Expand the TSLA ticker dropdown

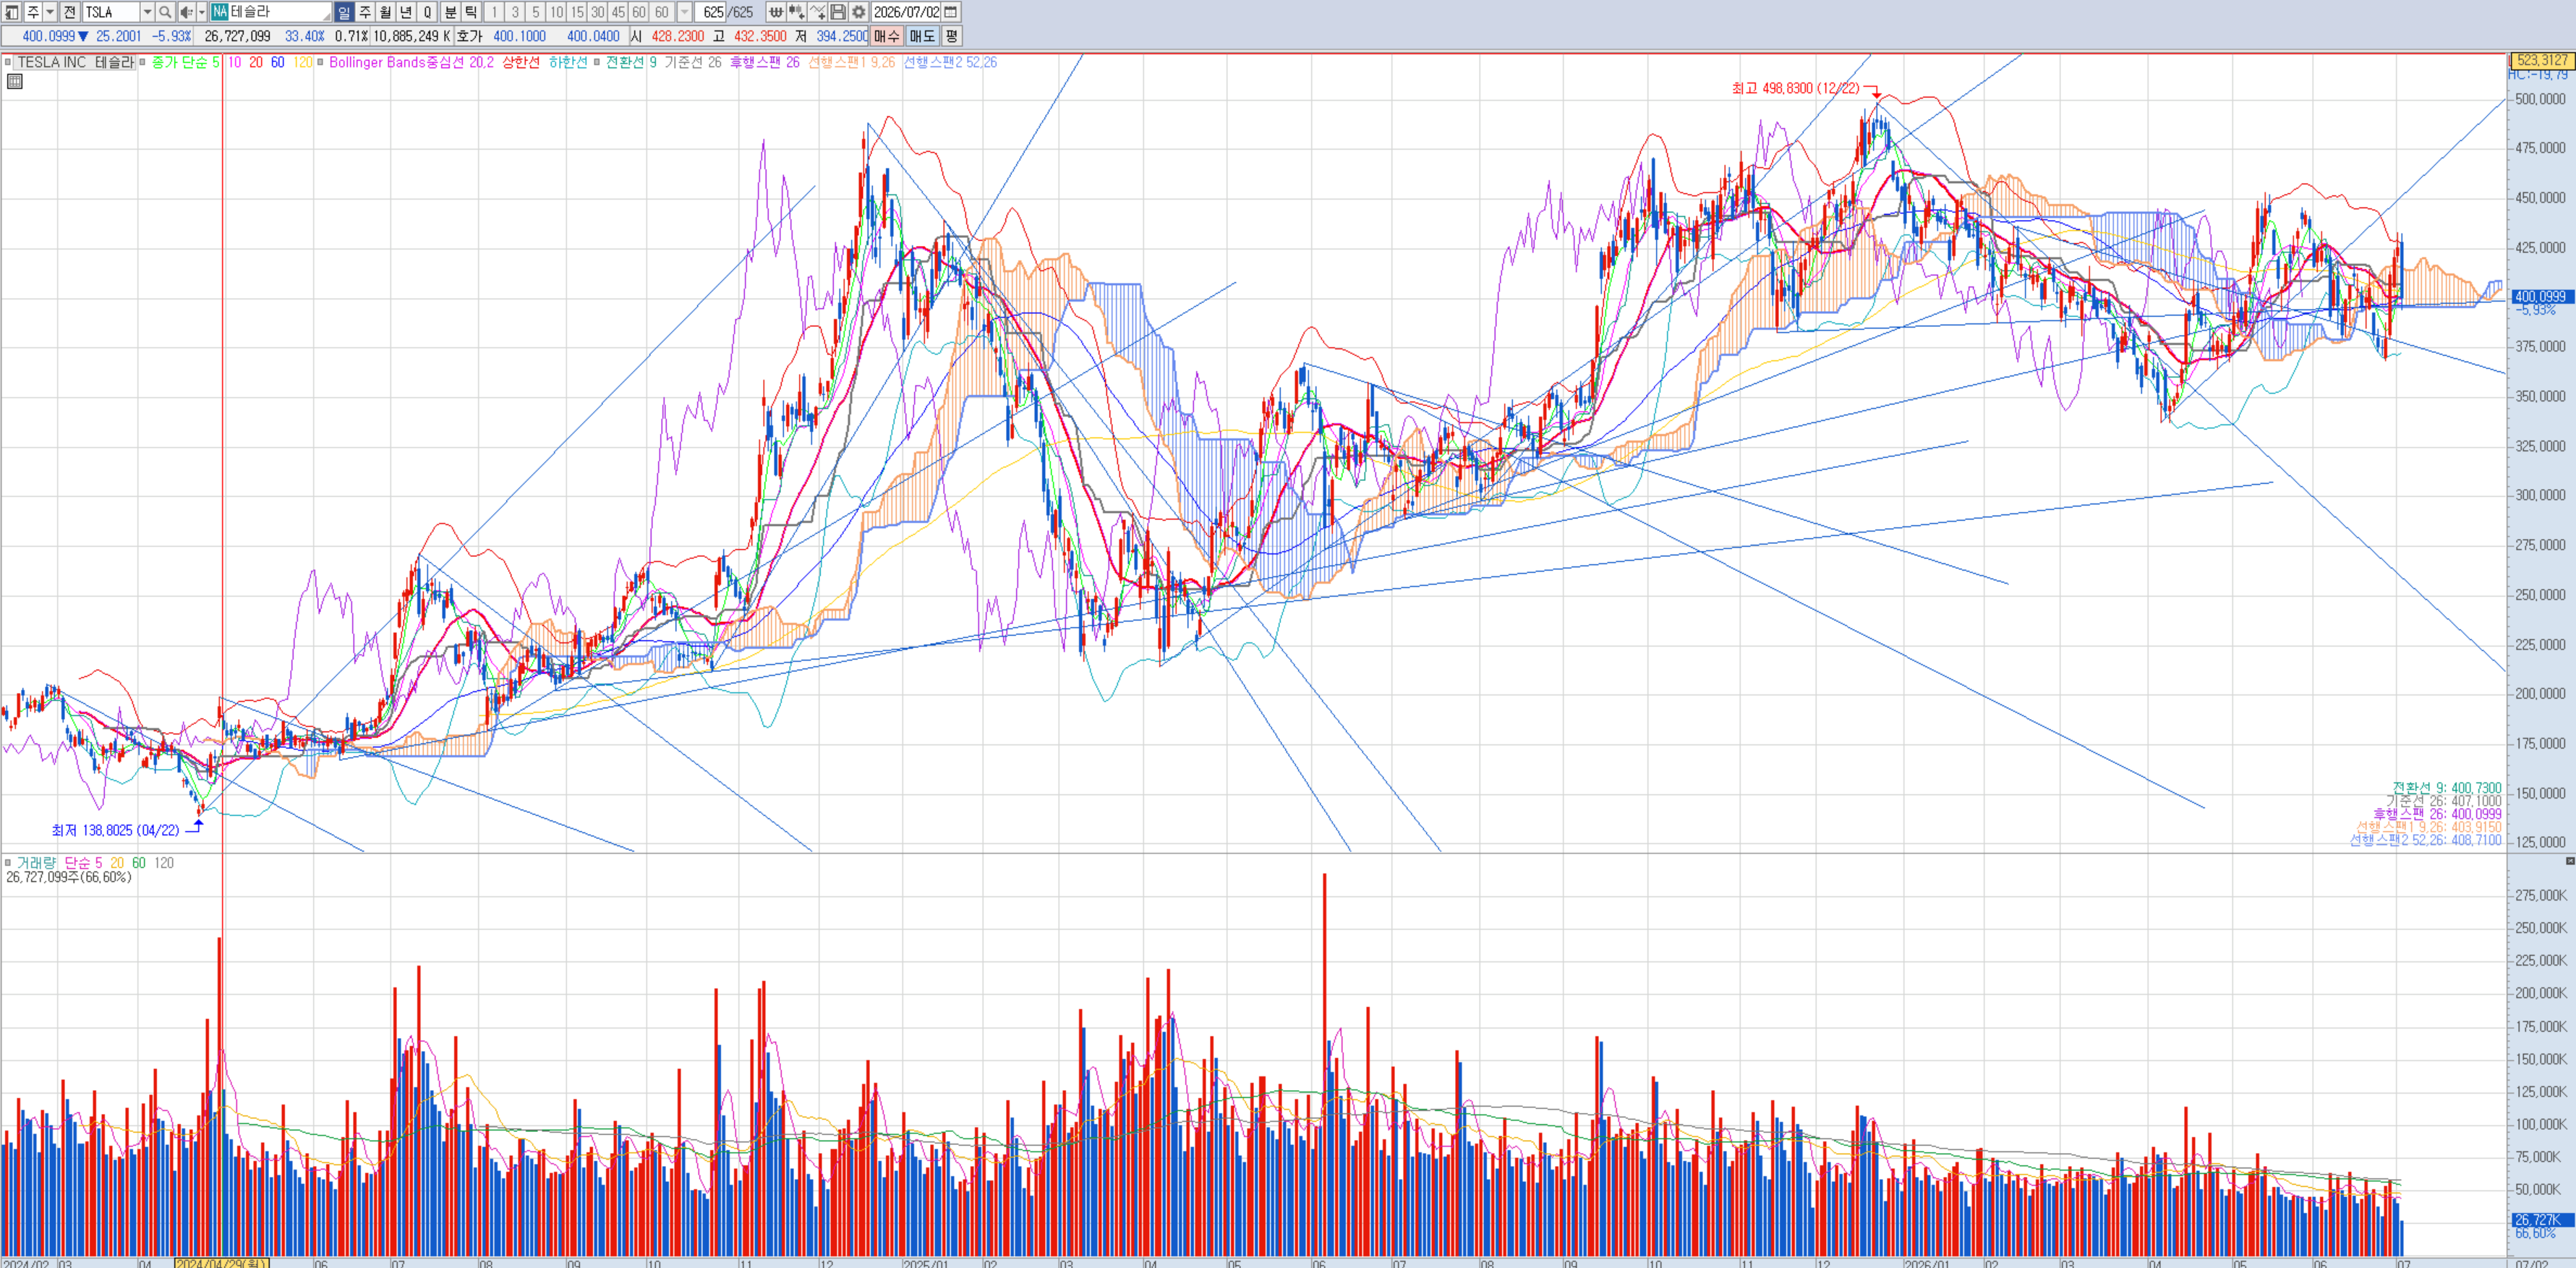point(147,12)
